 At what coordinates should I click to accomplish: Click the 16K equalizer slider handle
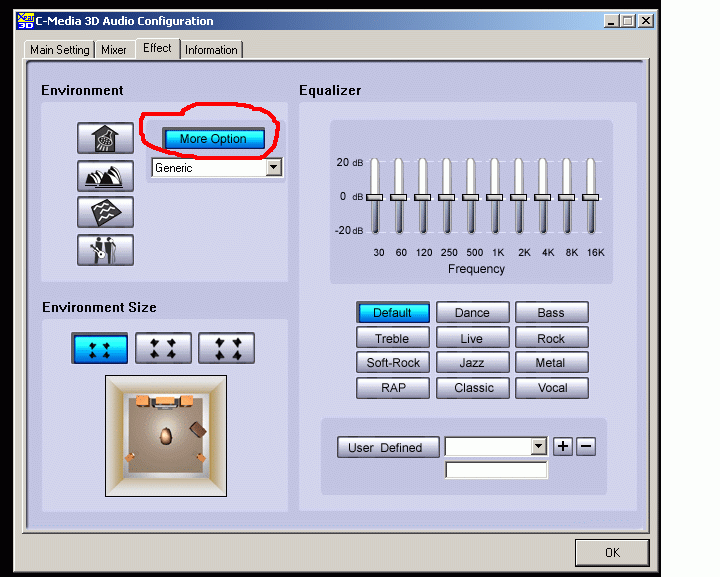point(591,197)
